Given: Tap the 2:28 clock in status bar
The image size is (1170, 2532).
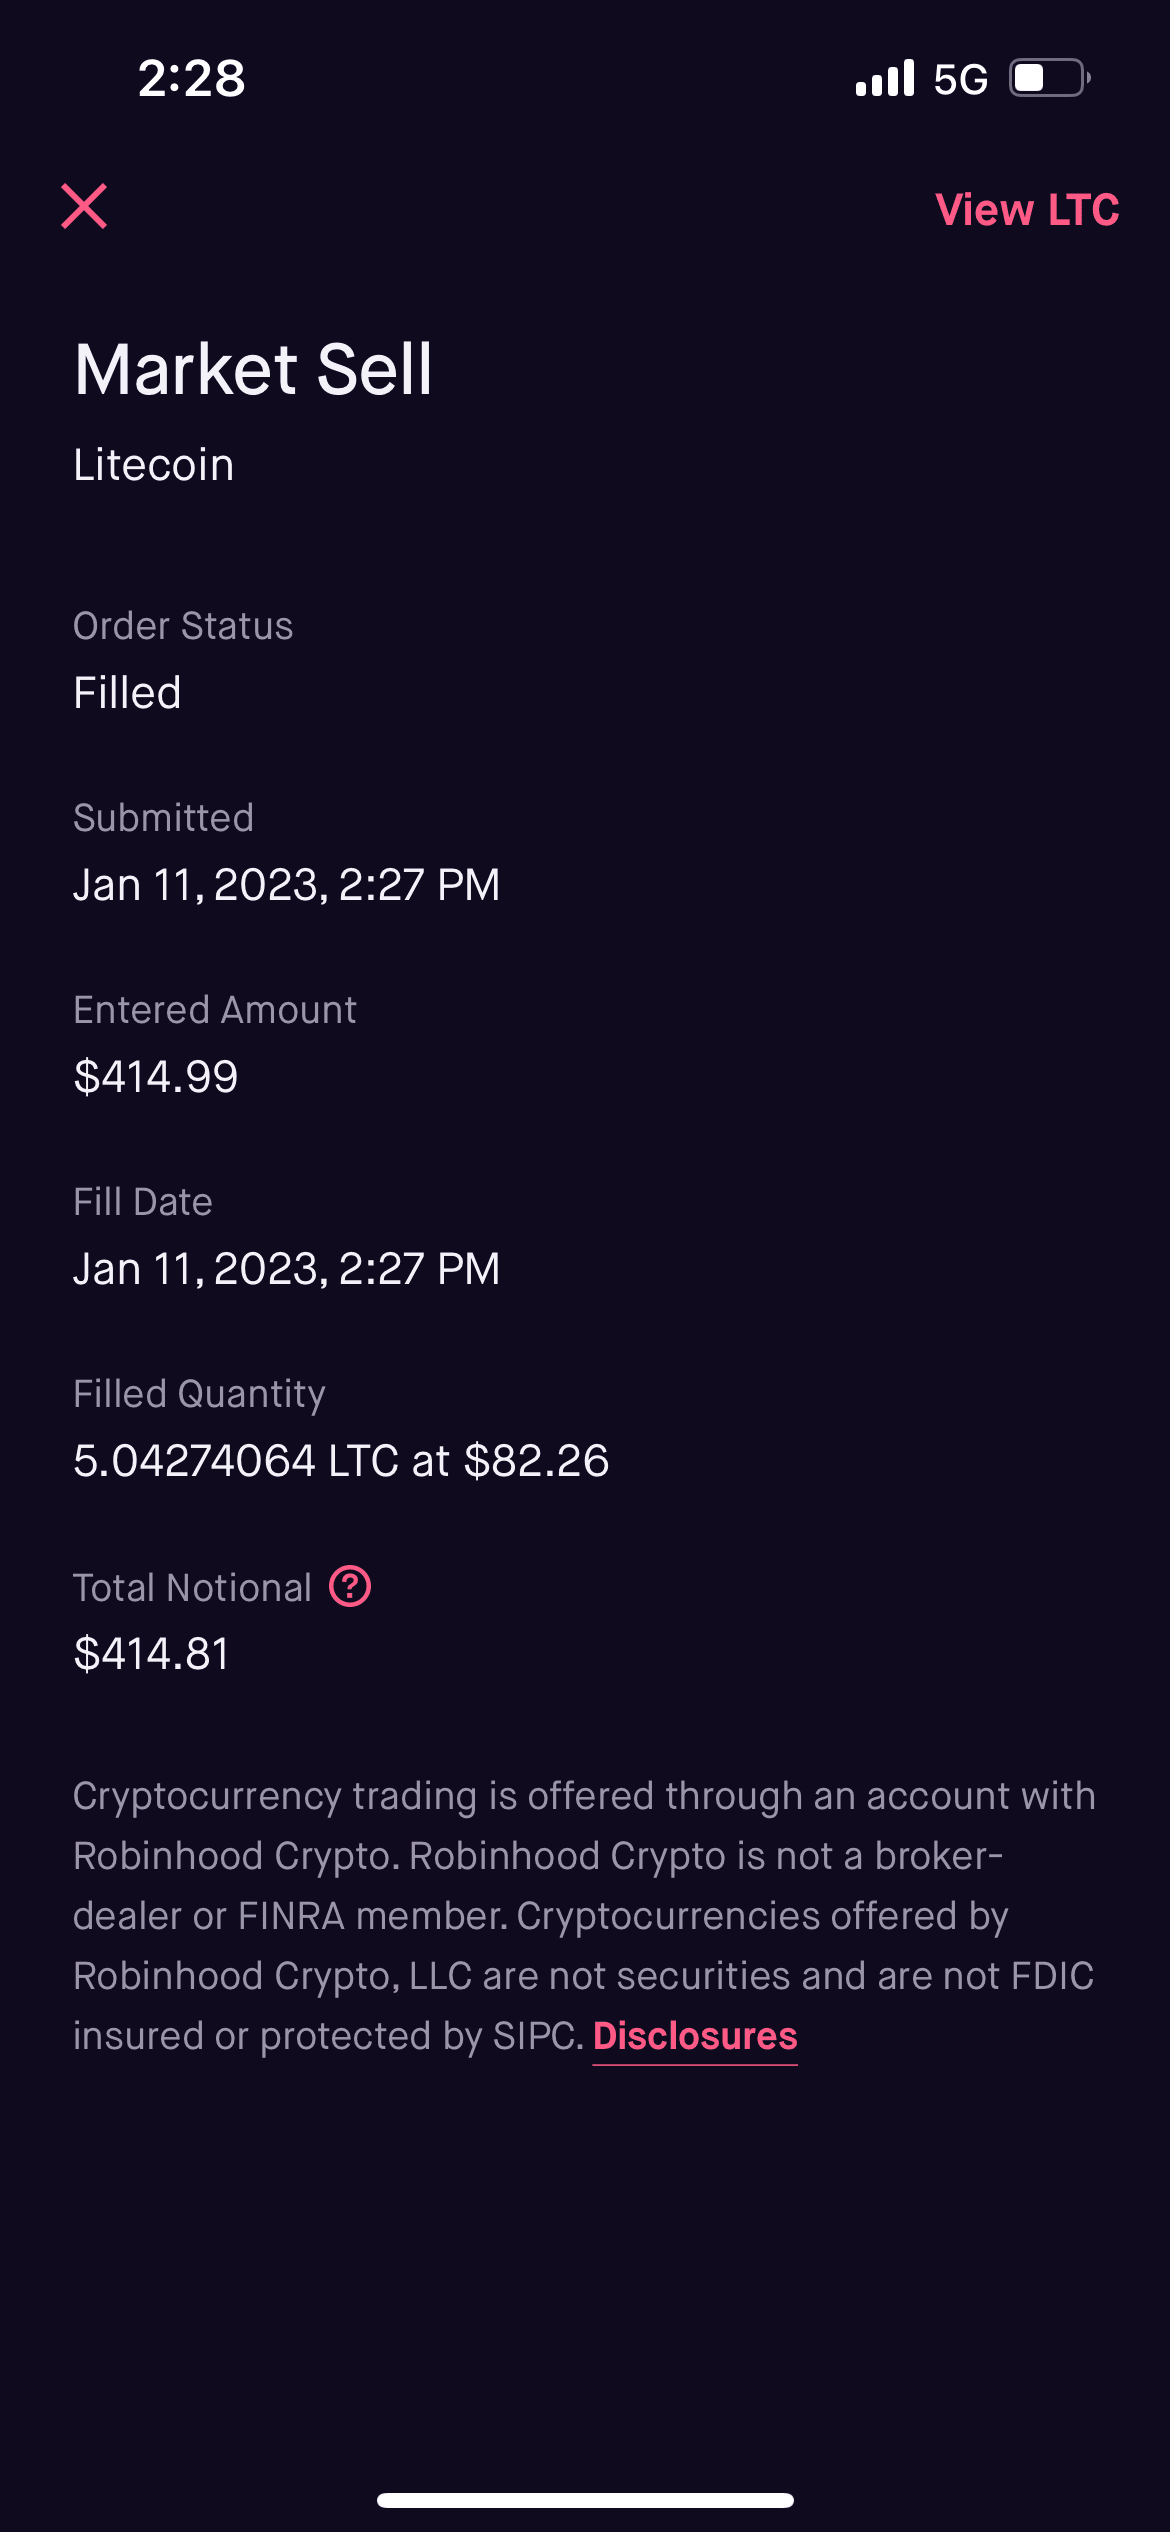Looking at the screenshot, I should [191, 78].
